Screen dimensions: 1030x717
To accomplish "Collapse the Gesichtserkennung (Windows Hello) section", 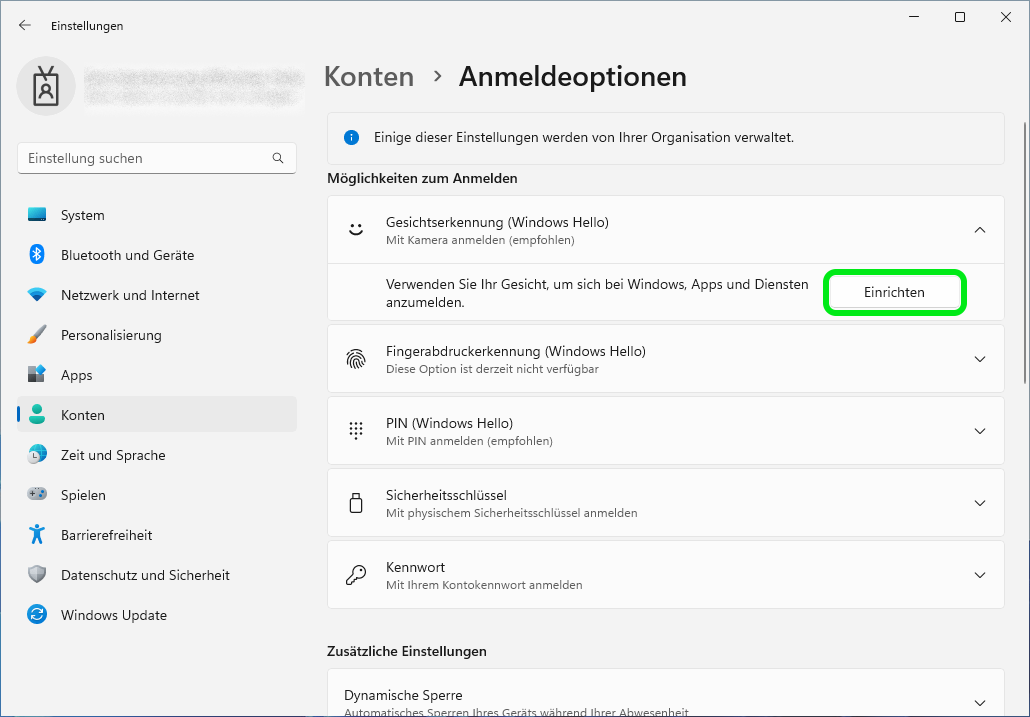I will (x=980, y=230).
